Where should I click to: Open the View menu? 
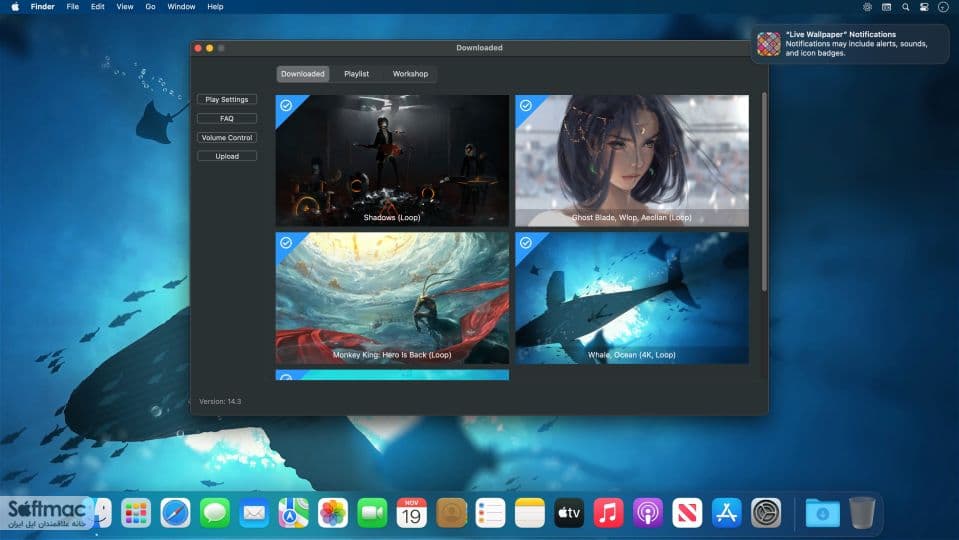[125, 7]
